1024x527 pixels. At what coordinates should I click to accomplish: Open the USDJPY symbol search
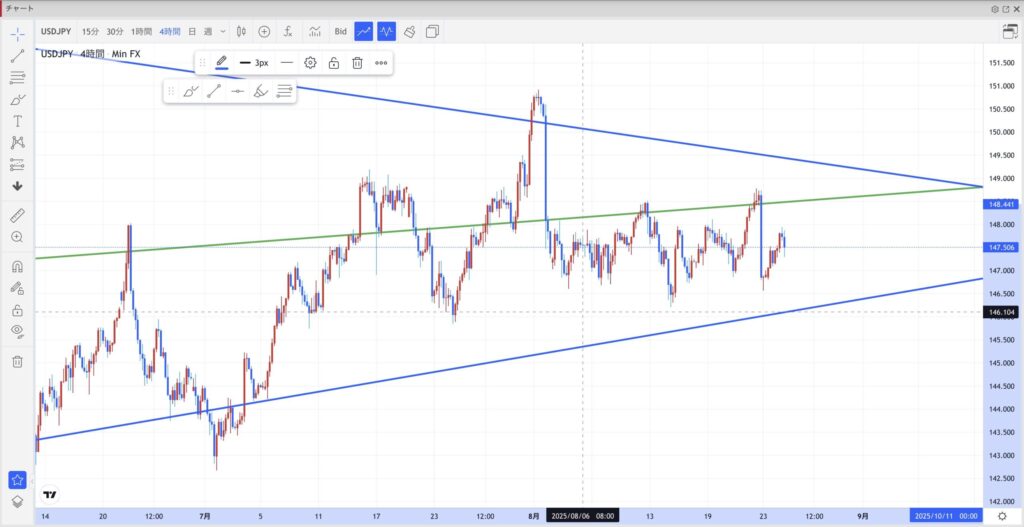coord(56,31)
